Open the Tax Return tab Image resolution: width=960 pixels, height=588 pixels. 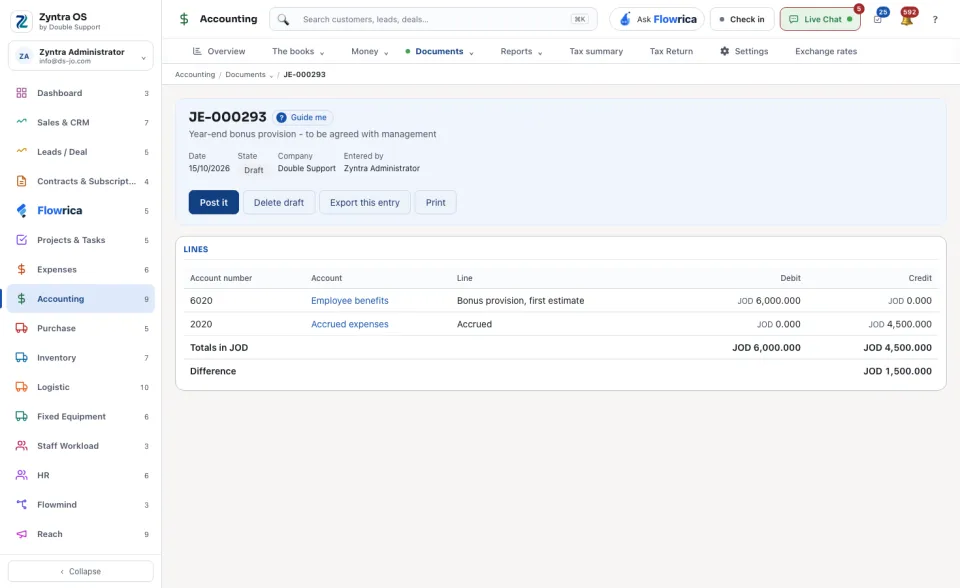point(671,51)
